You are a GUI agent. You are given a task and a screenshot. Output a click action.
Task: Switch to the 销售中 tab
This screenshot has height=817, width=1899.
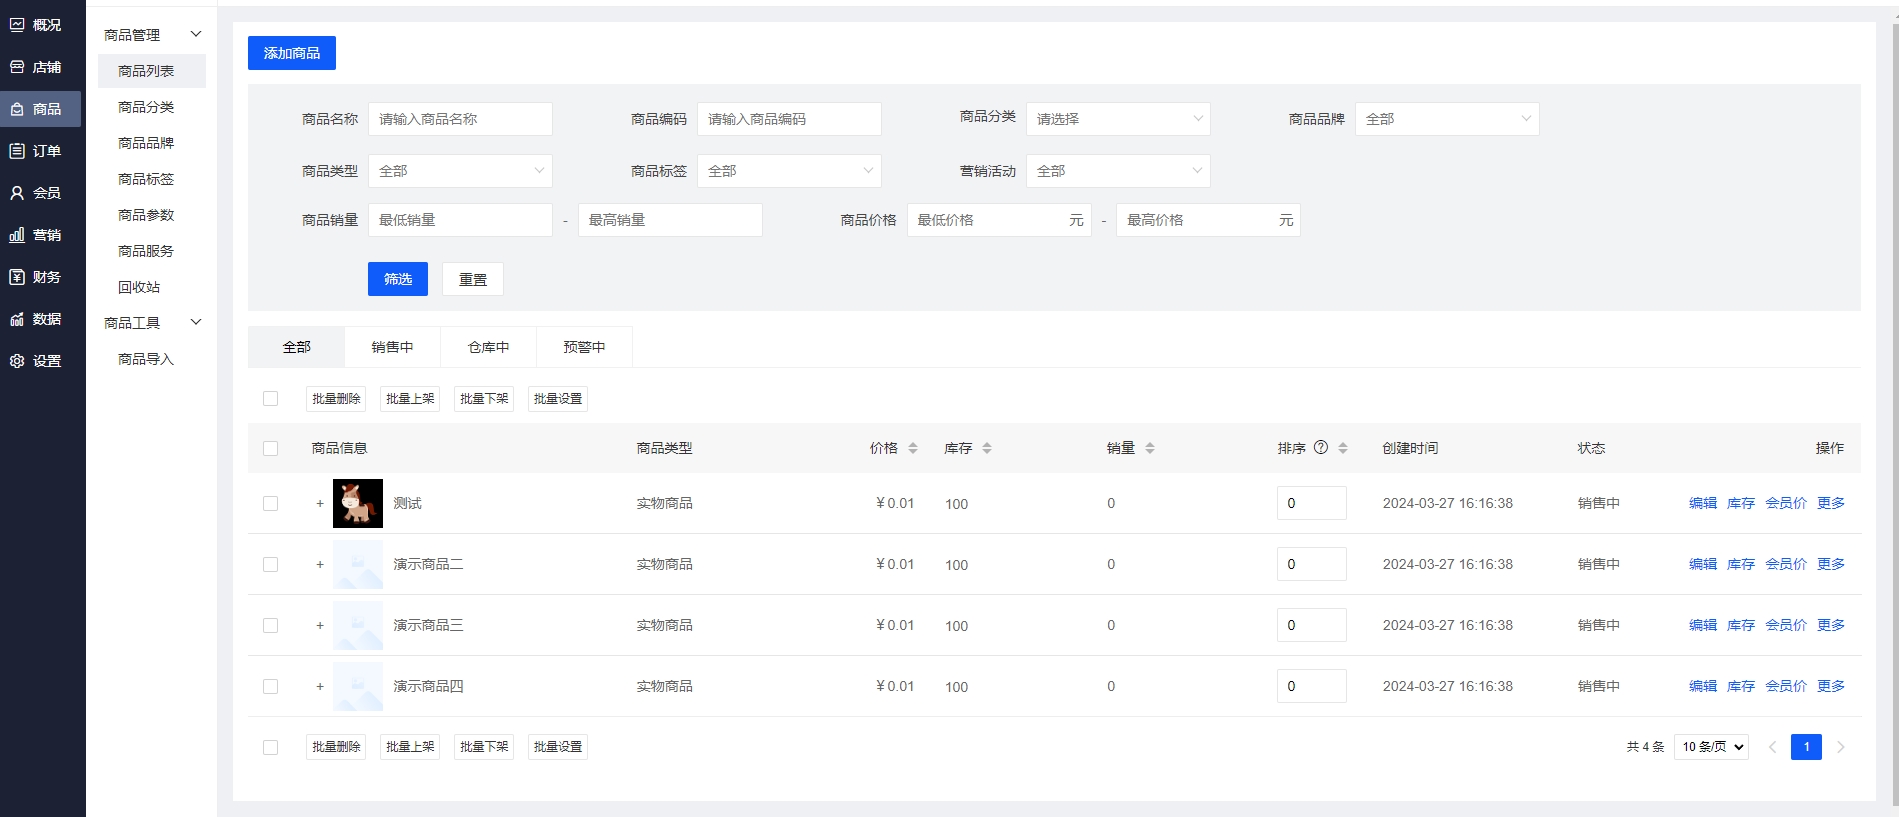392,347
